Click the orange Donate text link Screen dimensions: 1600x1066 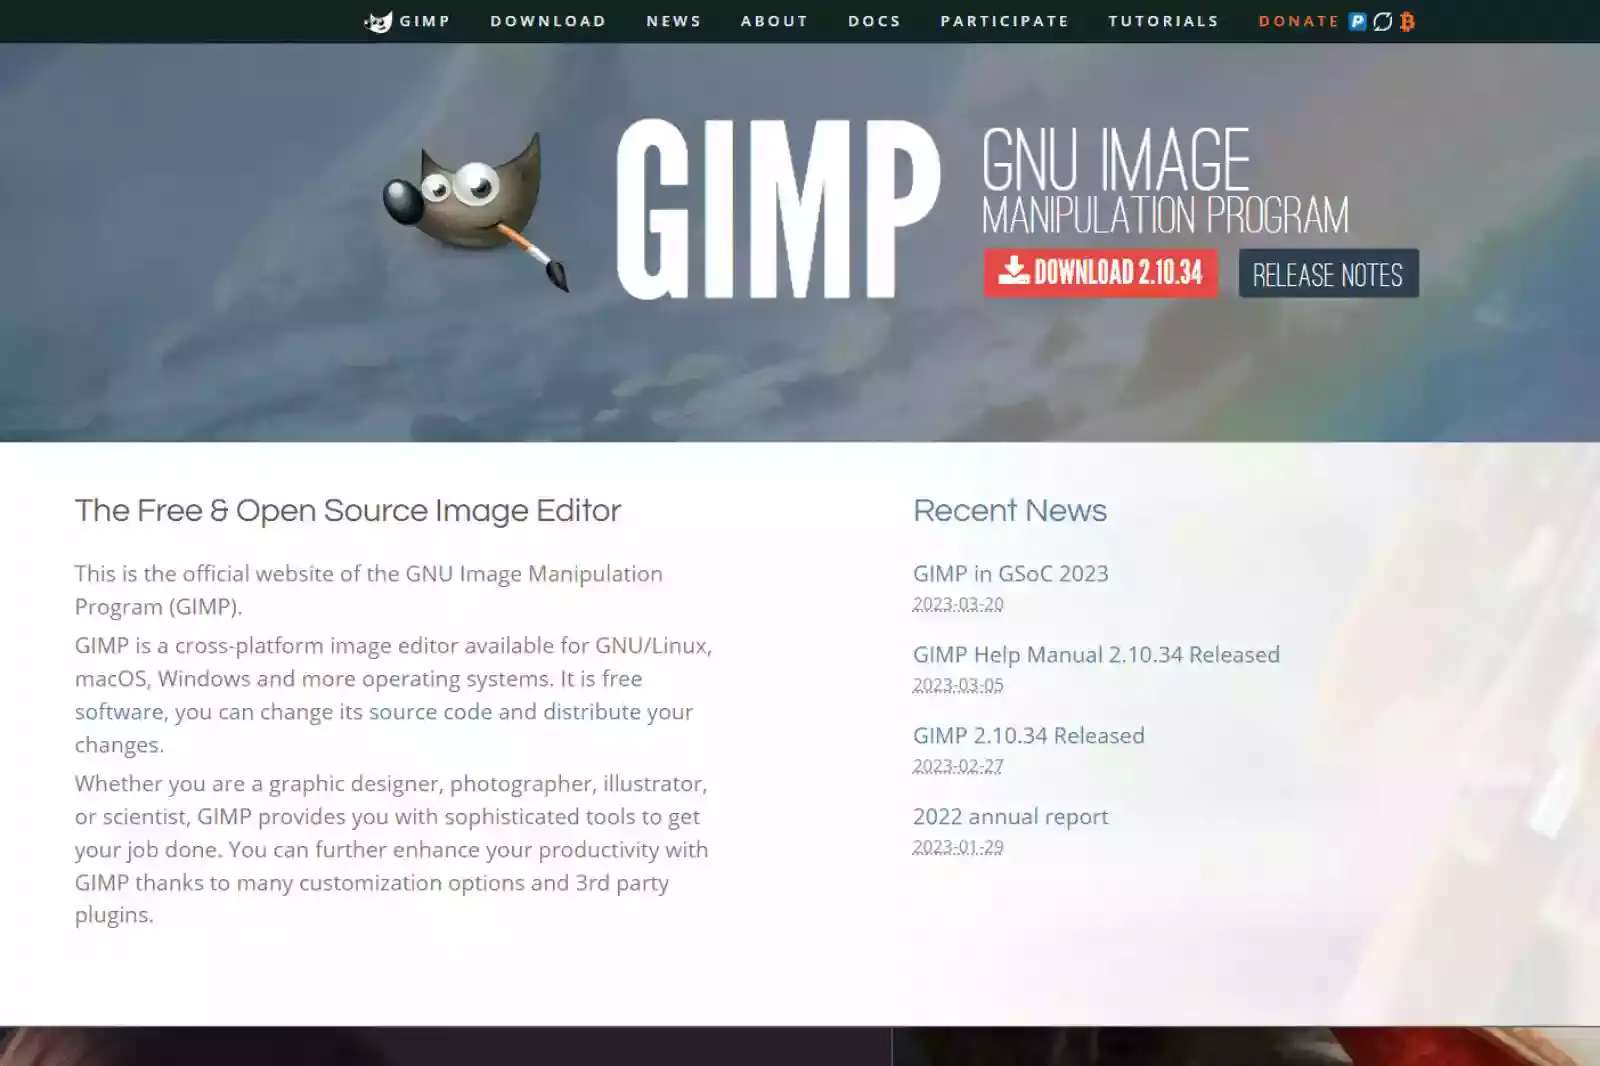[x=1298, y=21]
